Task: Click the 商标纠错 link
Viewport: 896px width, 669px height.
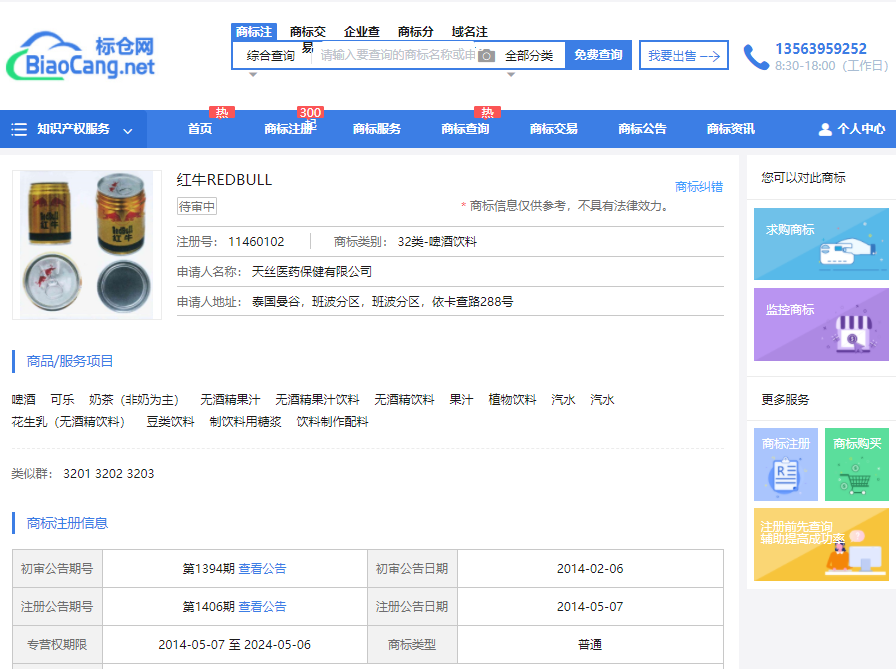Action: click(x=699, y=187)
